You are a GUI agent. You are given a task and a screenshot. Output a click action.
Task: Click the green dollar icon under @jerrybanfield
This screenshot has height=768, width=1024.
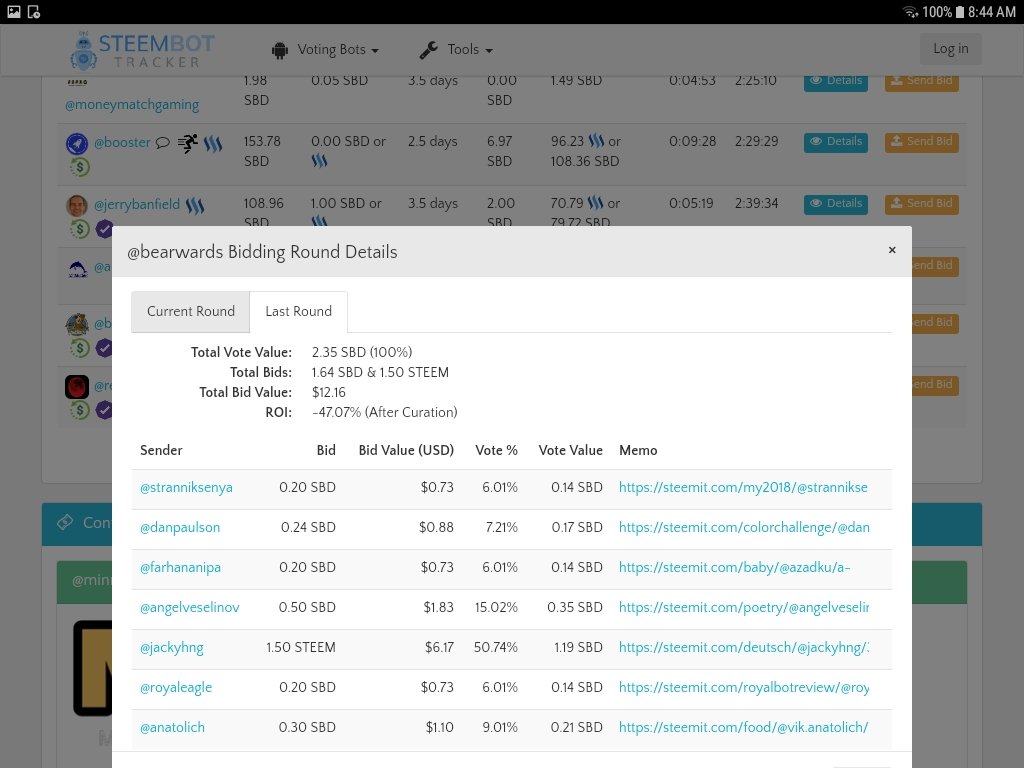pyautogui.click(x=80, y=229)
